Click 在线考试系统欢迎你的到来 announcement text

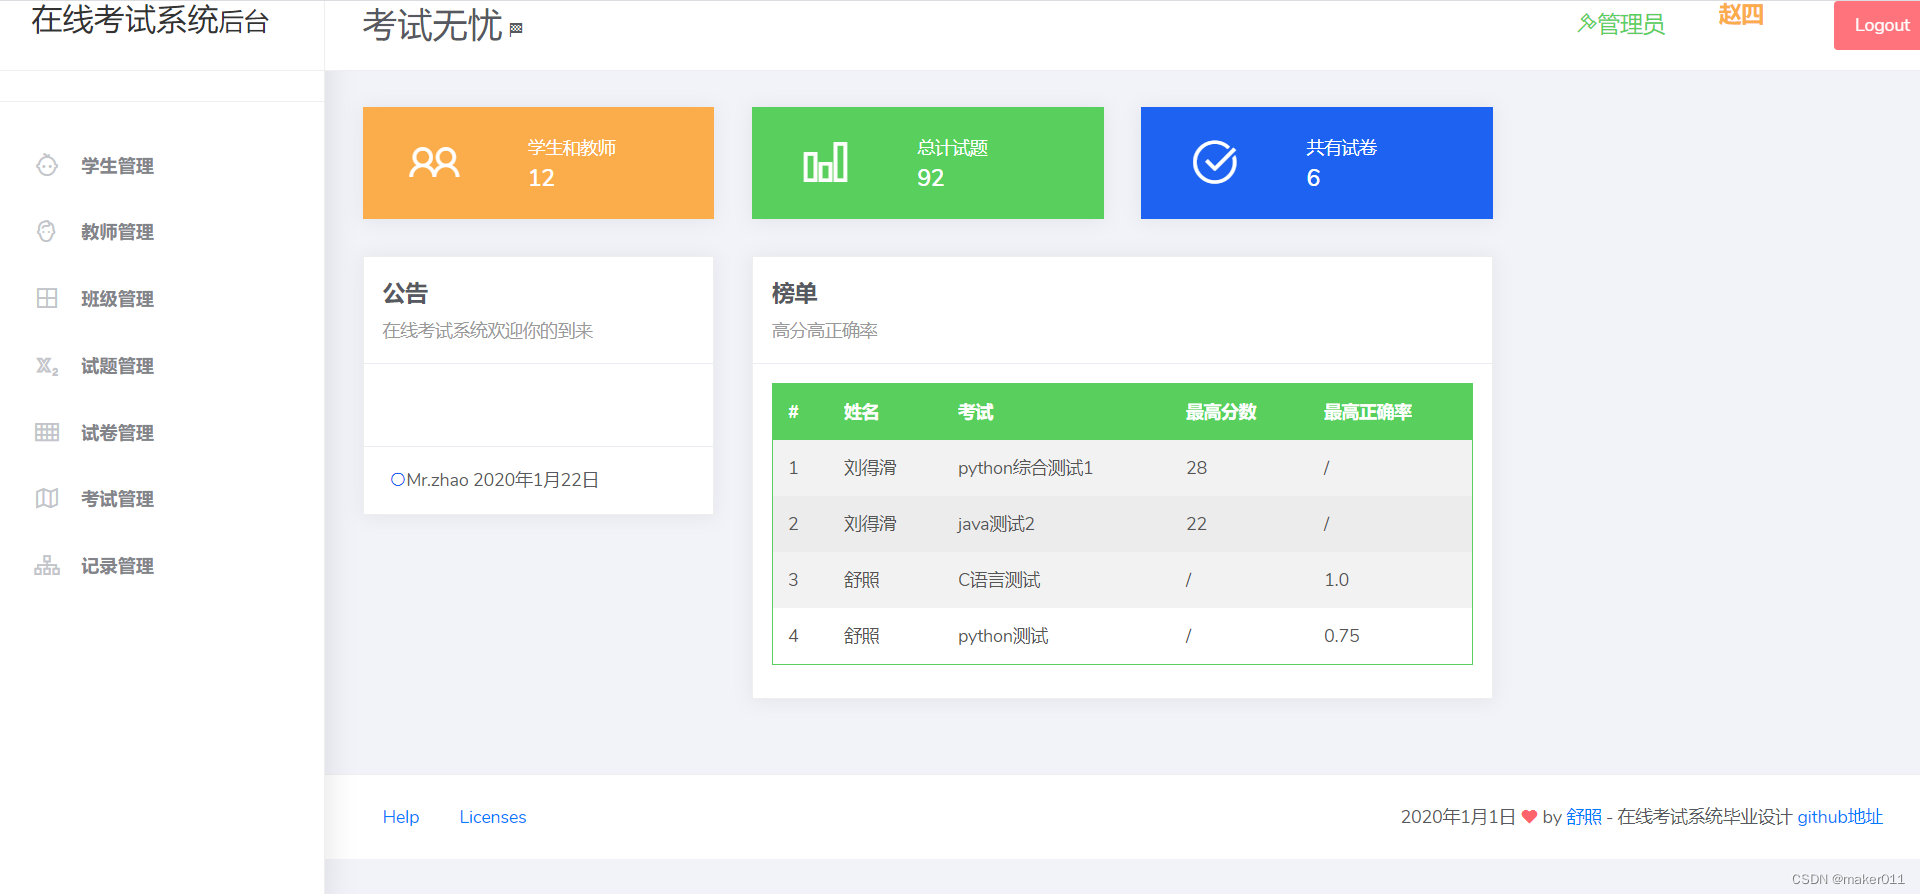(x=487, y=331)
